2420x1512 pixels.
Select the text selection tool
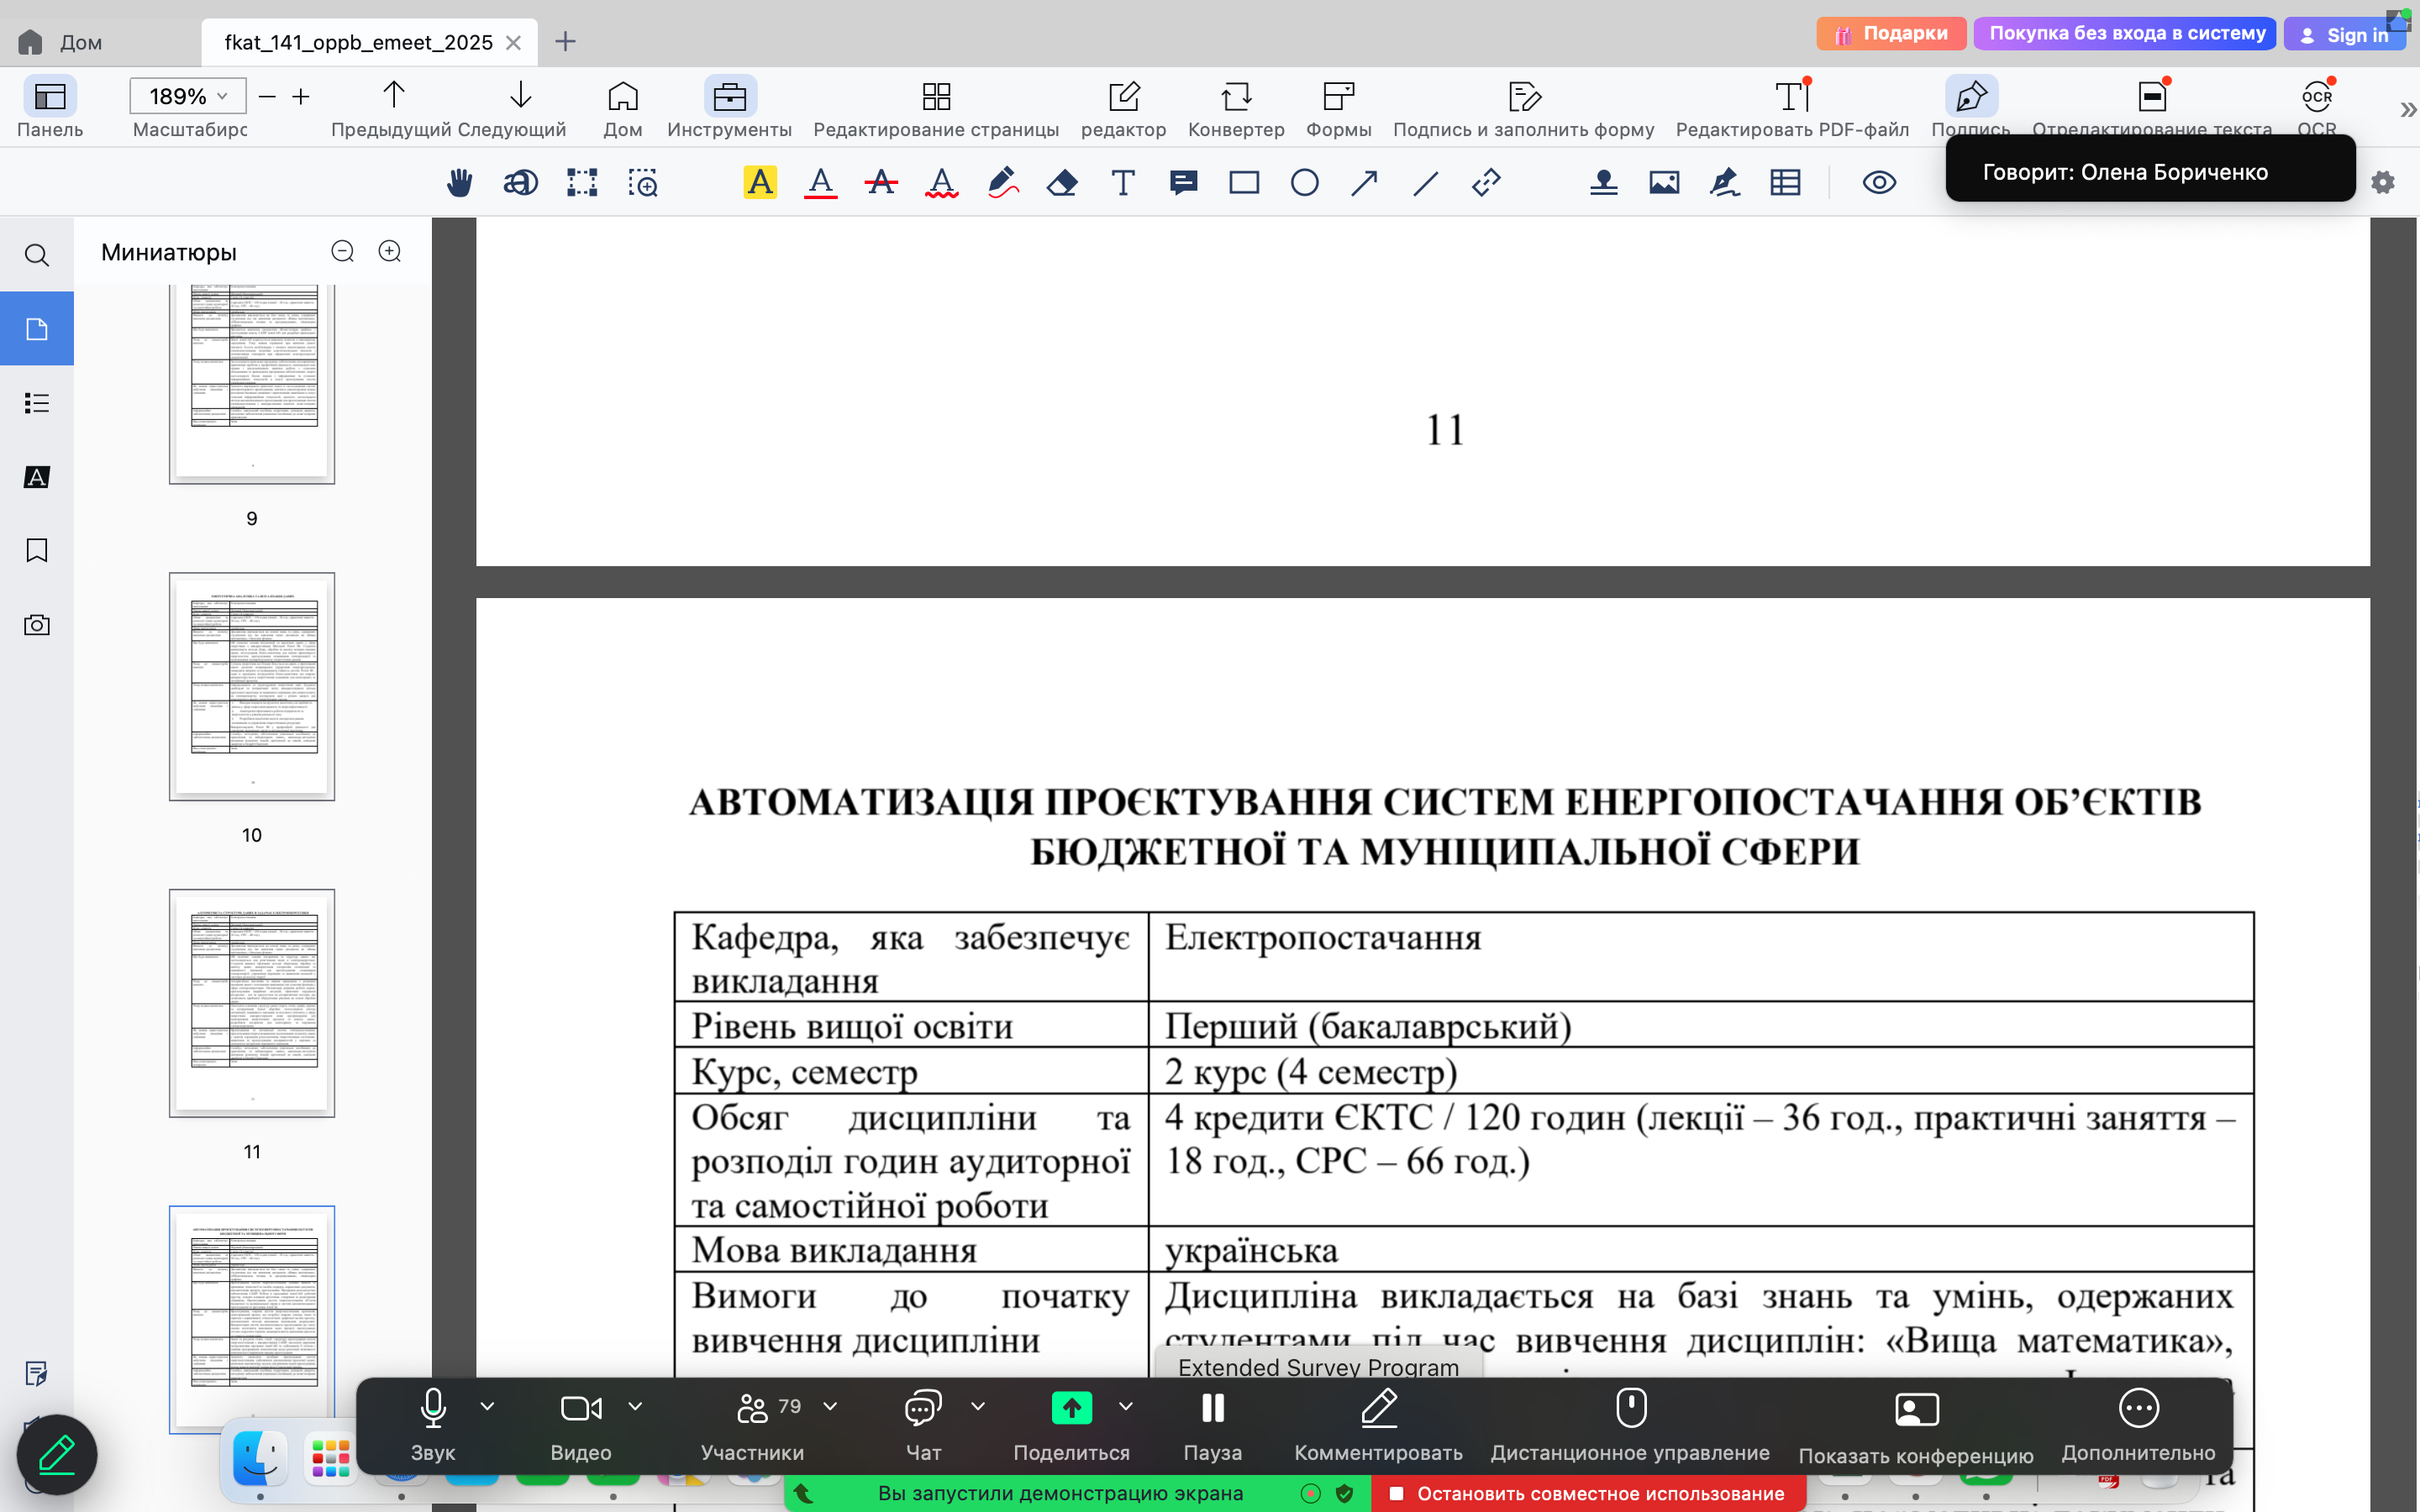point(520,183)
